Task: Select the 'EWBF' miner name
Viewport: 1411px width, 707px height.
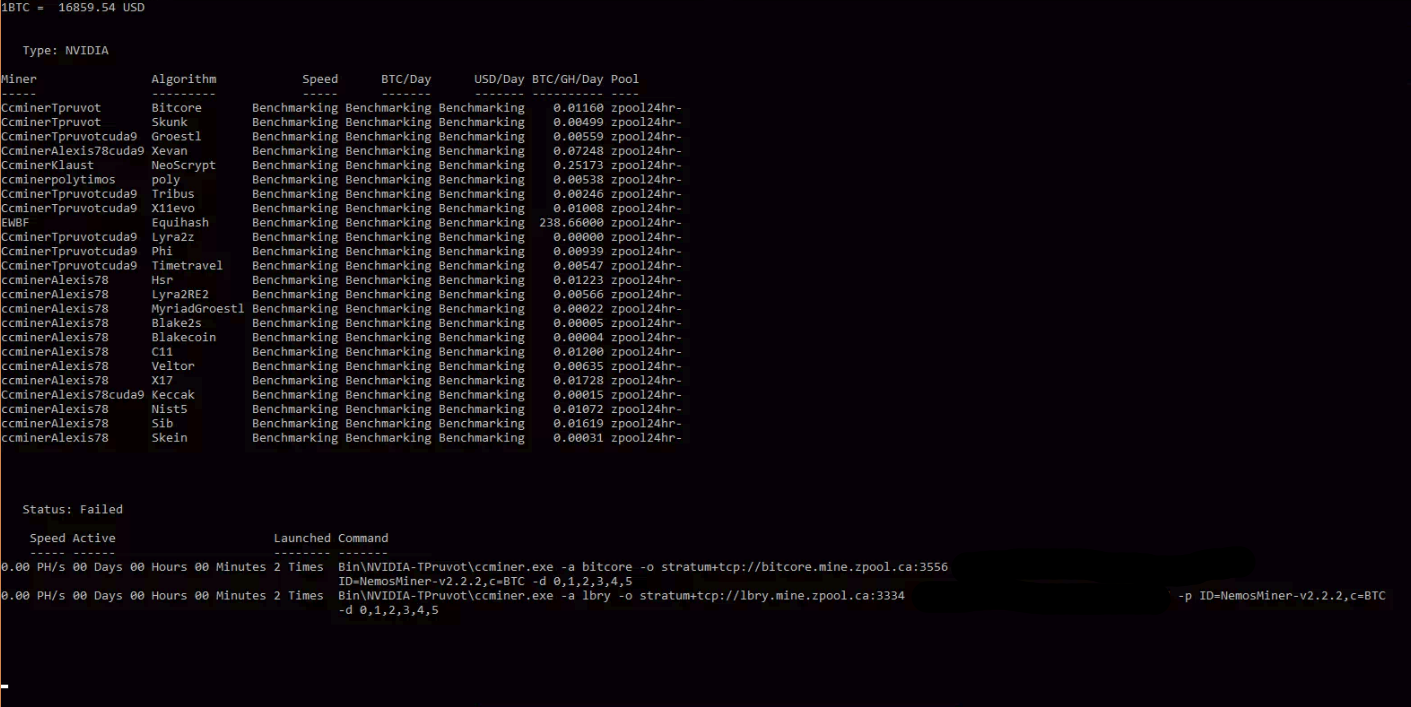Action: (x=15, y=223)
